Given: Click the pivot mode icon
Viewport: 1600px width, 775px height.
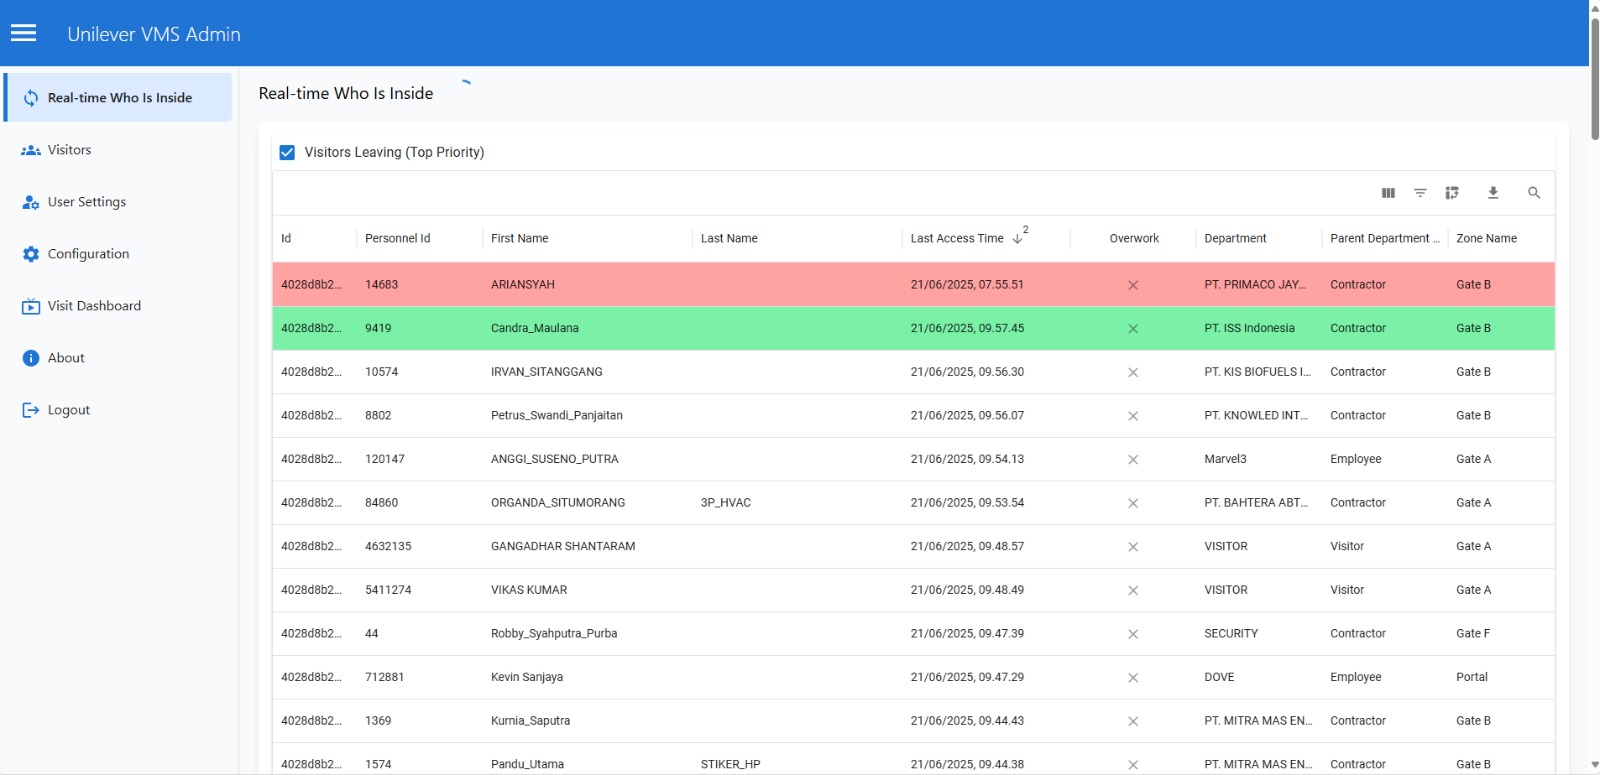Looking at the screenshot, I should click(x=1452, y=193).
